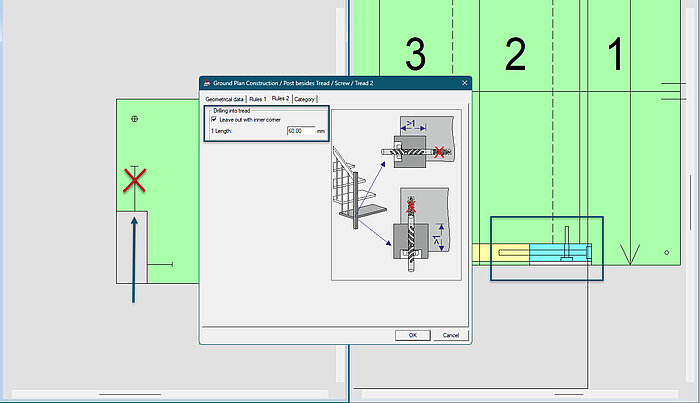
Task: Cancel the dialog
Action: click(x=450, y=335)
